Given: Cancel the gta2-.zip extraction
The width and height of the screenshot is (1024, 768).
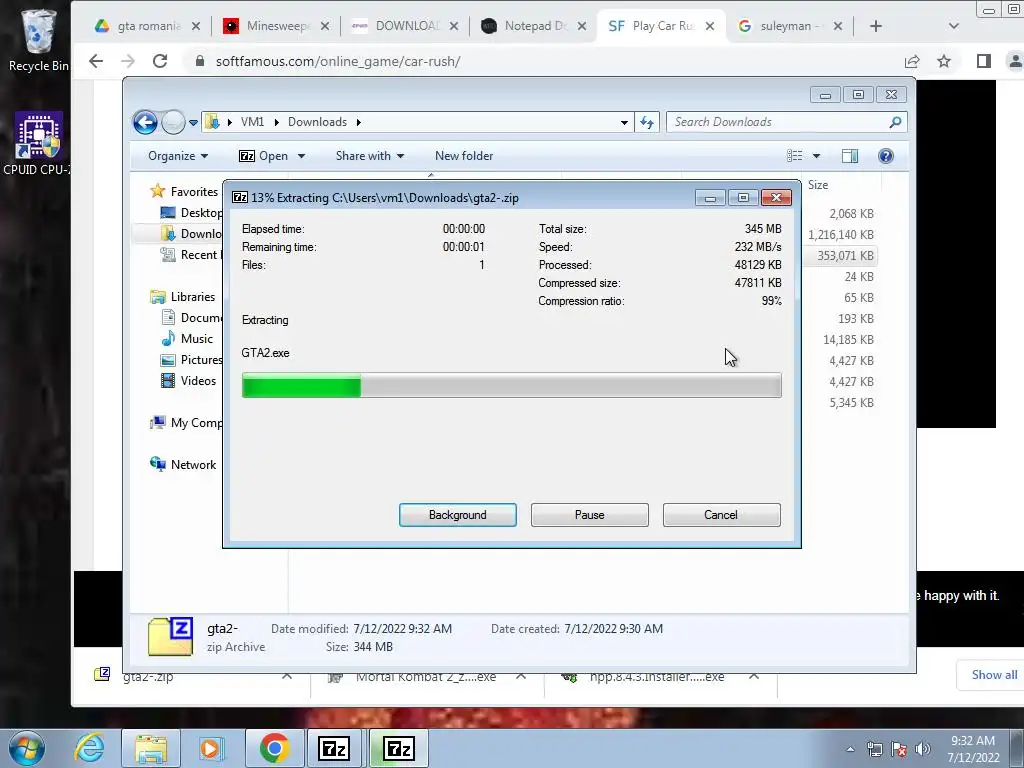Looking at the screenshot, I should click(721, 515).
